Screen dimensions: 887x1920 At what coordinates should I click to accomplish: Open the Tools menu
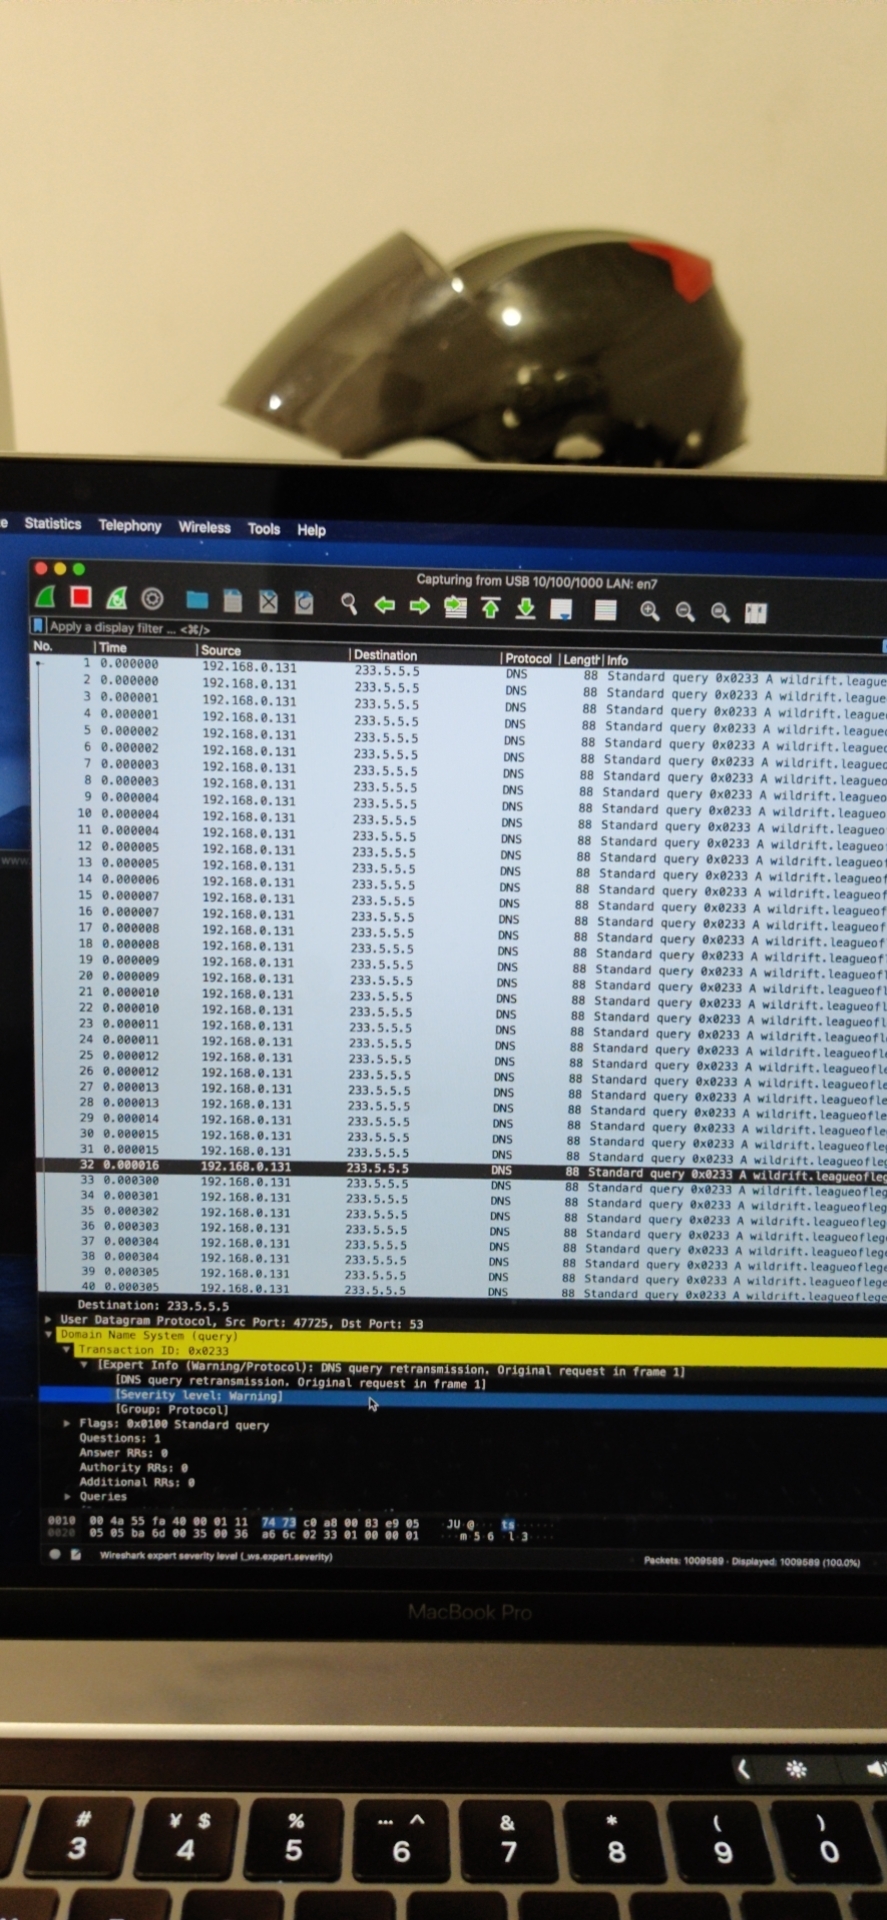click(x=264, y=528)
